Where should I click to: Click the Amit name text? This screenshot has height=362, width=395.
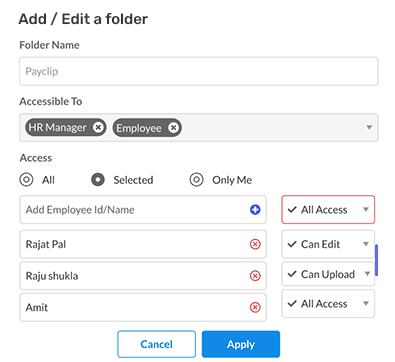point(37,307)
